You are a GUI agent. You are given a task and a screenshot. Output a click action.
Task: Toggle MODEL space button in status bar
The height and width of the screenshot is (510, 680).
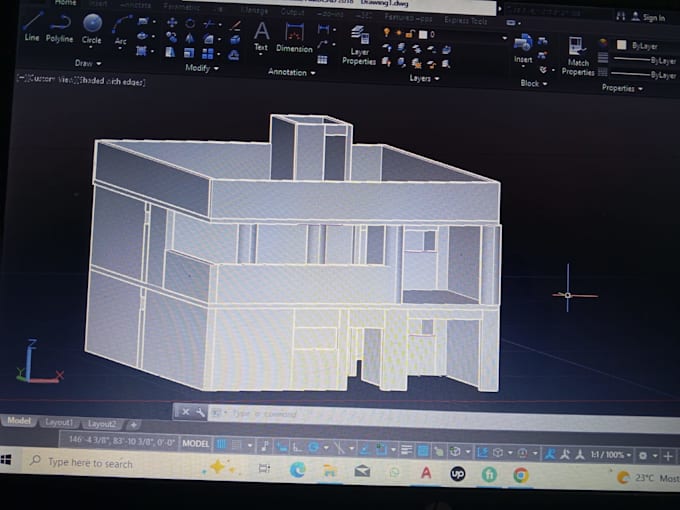click(x=196, y=443)
